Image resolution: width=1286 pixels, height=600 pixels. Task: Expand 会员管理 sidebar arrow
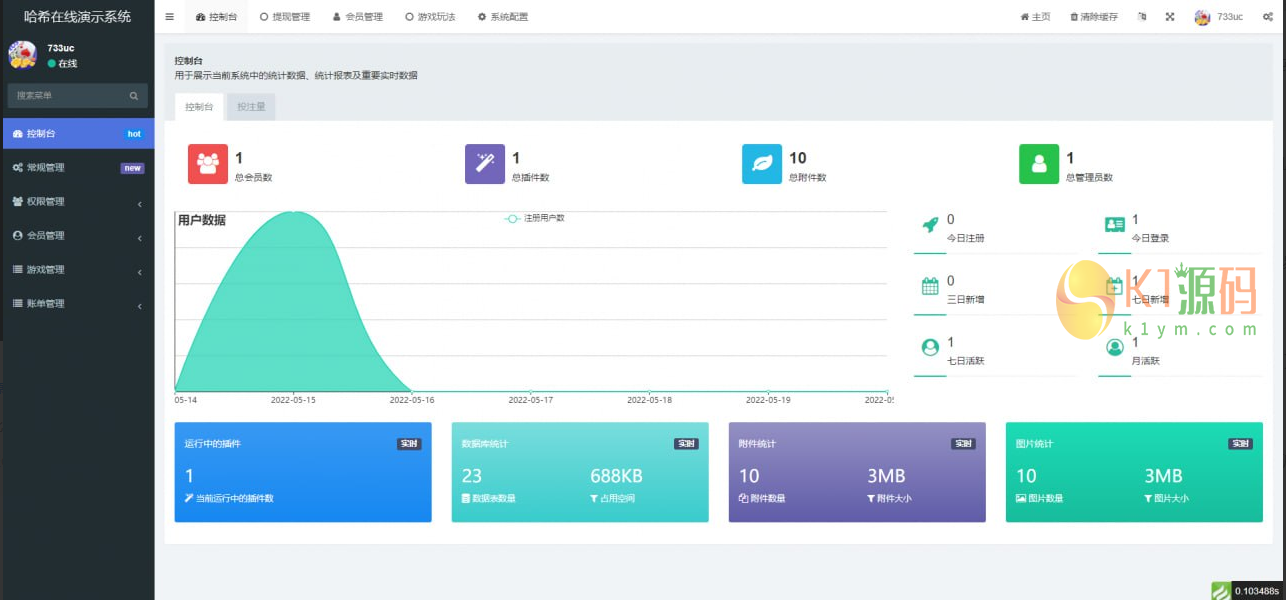[x=139, y=236]
